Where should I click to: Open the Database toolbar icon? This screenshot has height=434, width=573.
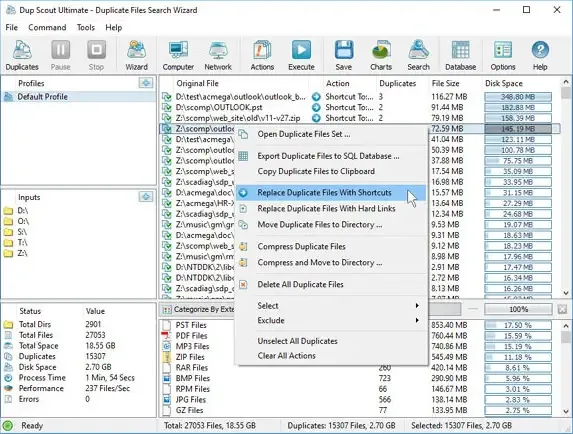(460, 55)
